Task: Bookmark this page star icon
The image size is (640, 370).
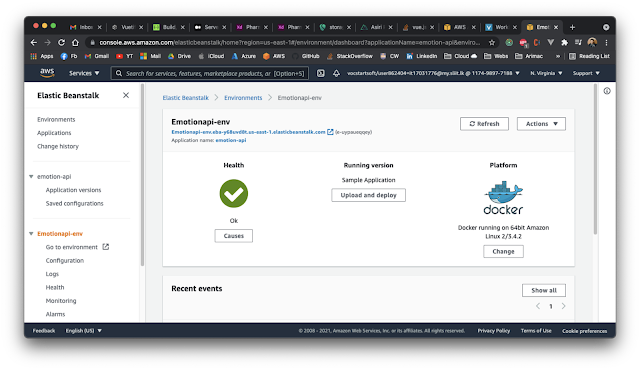Action: click(492, 42)
